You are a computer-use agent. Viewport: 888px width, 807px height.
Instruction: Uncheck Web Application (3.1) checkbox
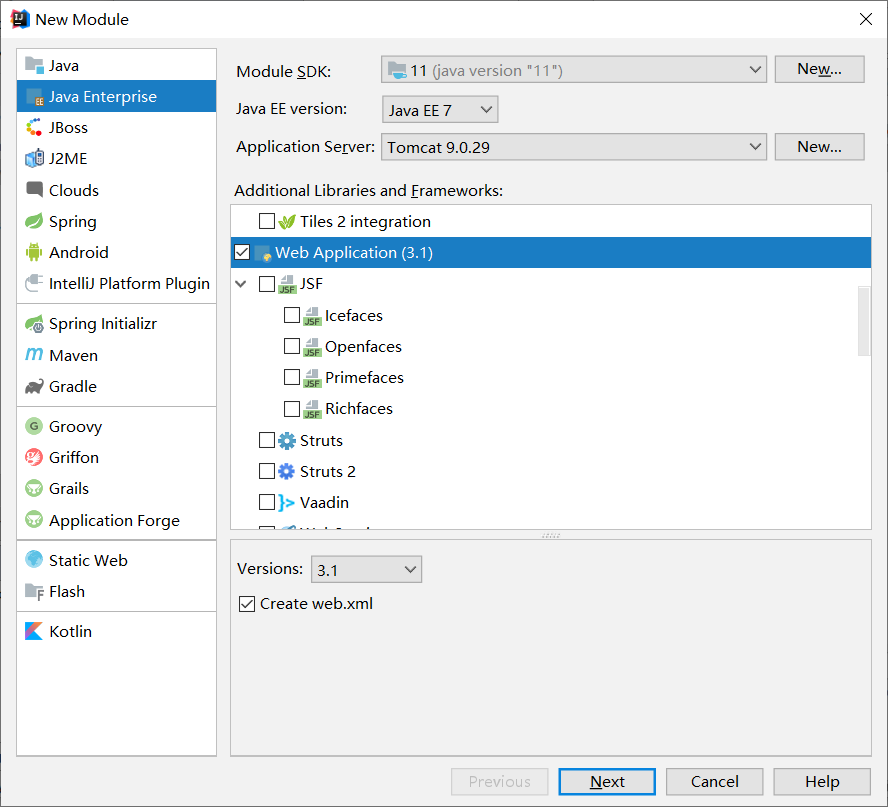242,252
